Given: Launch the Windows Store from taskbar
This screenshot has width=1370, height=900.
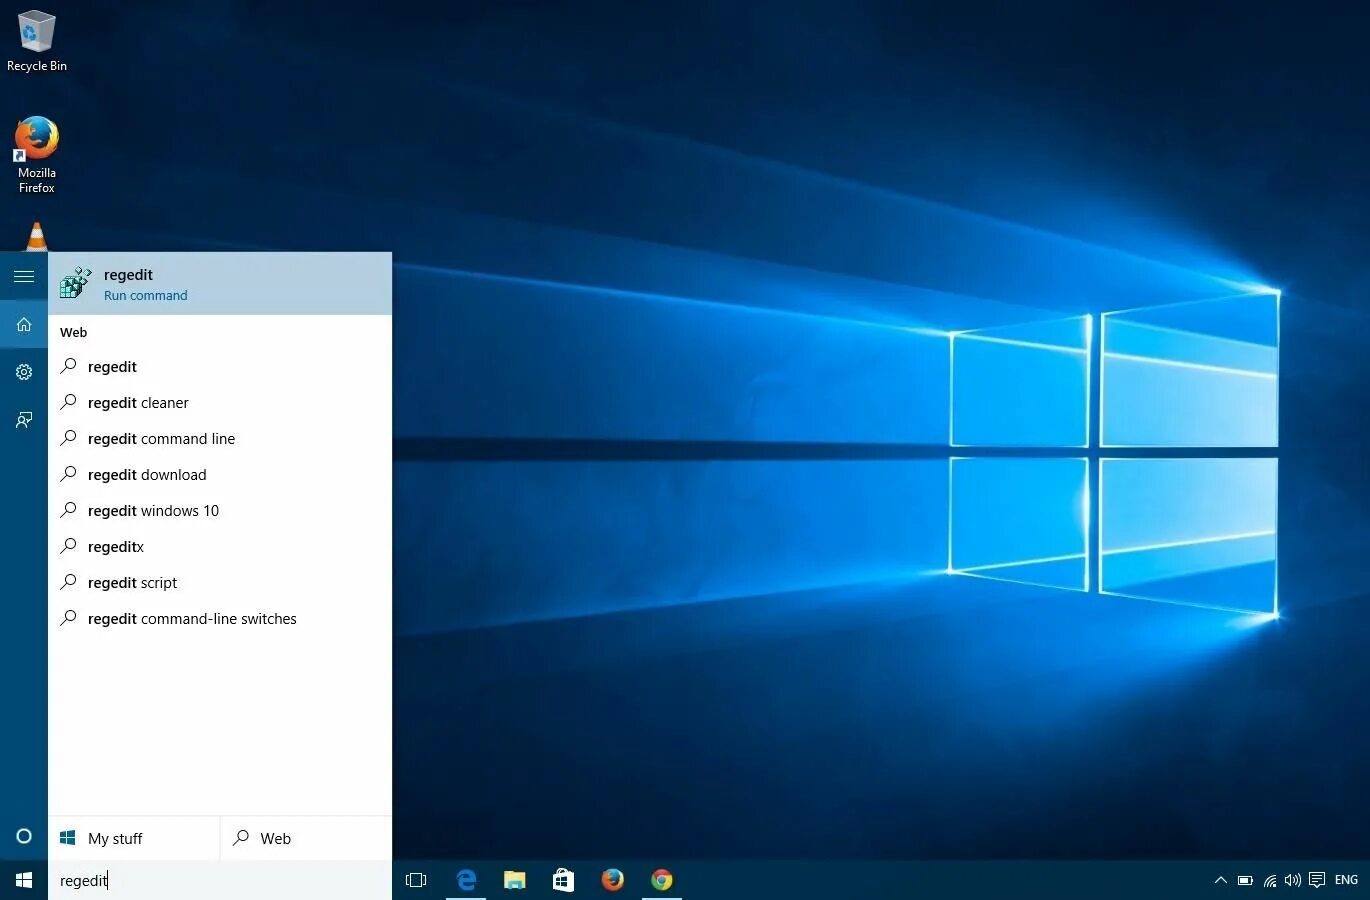Looking at the screenshot, I should 563,880.
